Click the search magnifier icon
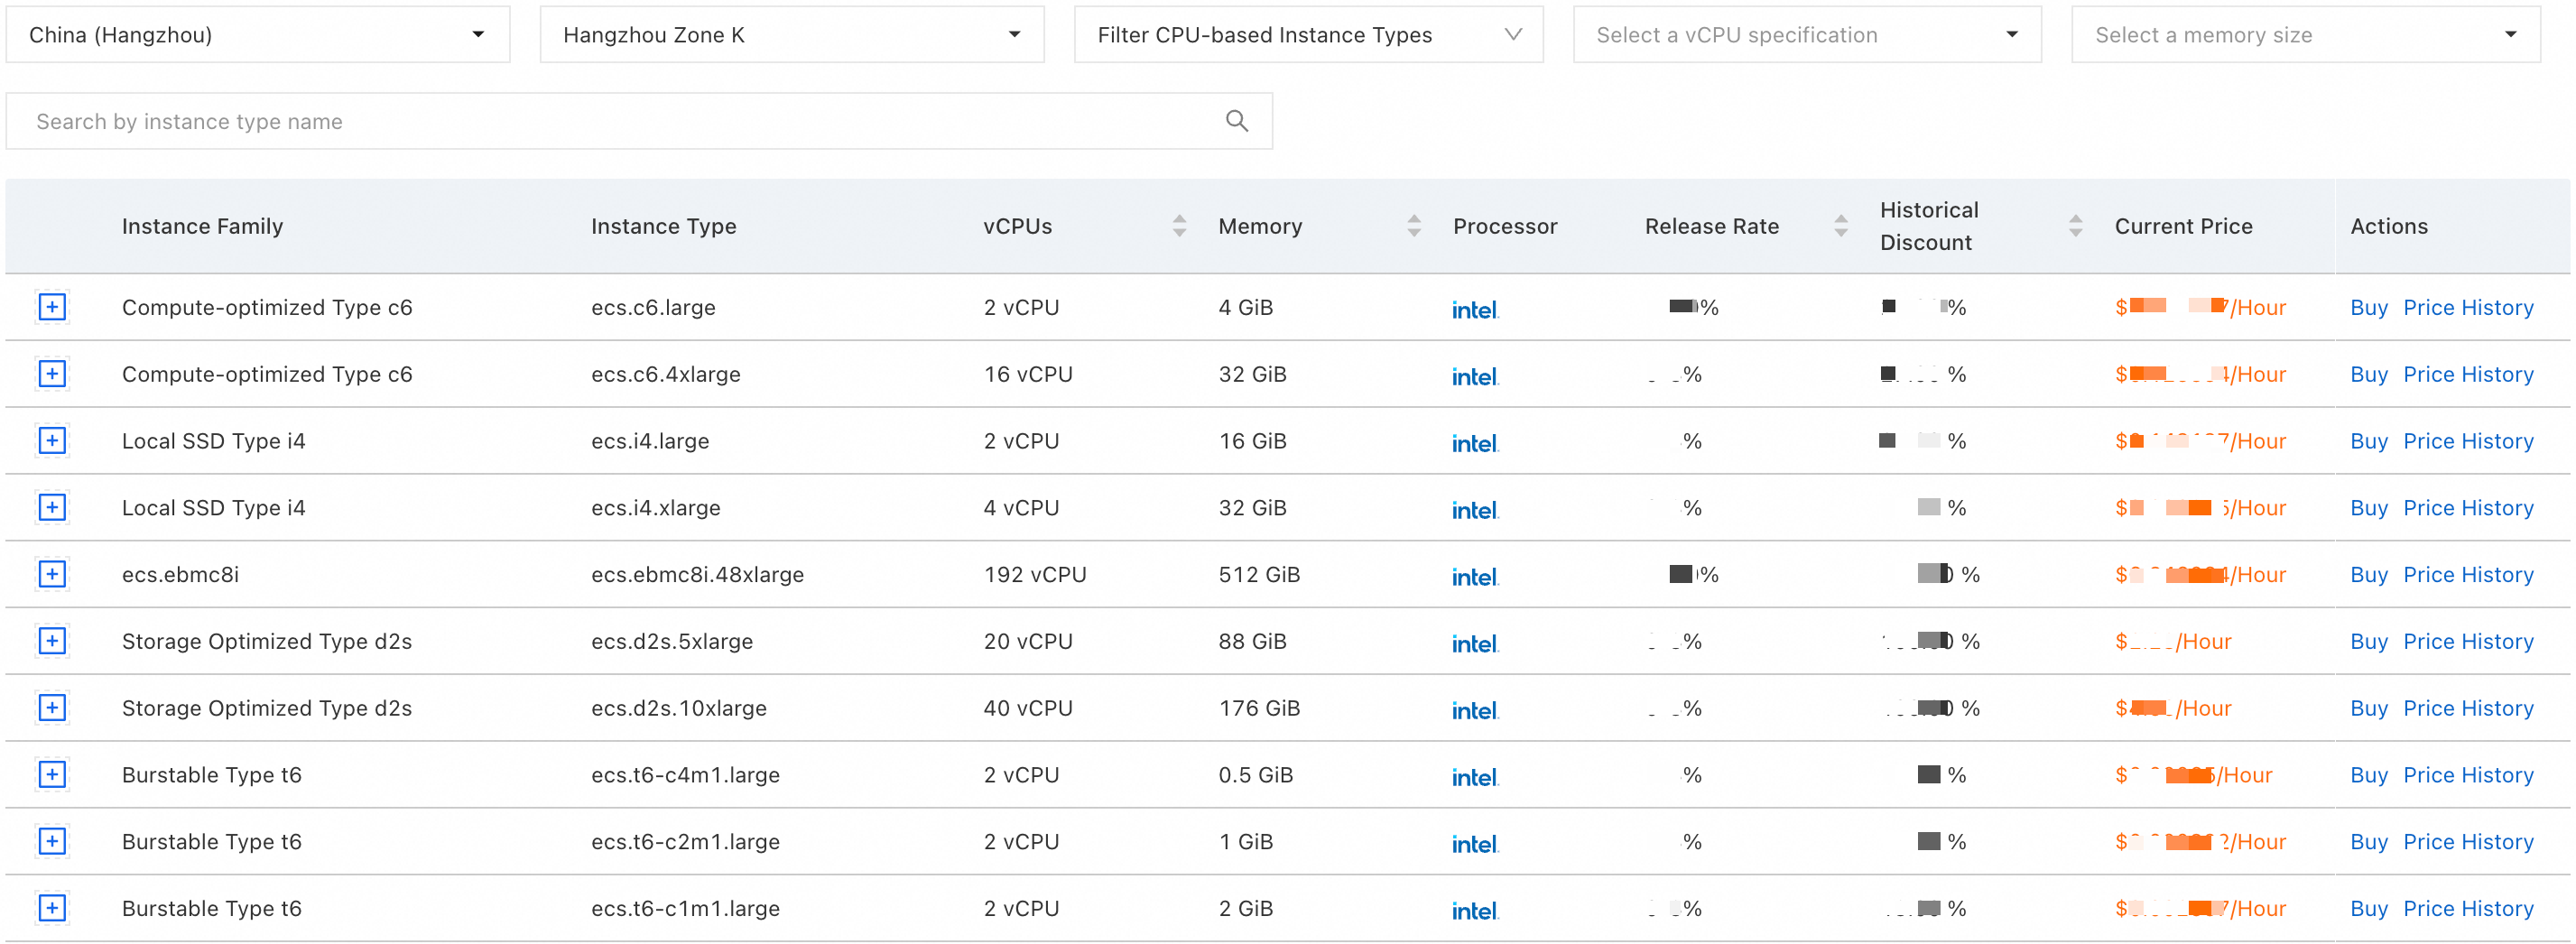 point(1236,121)
